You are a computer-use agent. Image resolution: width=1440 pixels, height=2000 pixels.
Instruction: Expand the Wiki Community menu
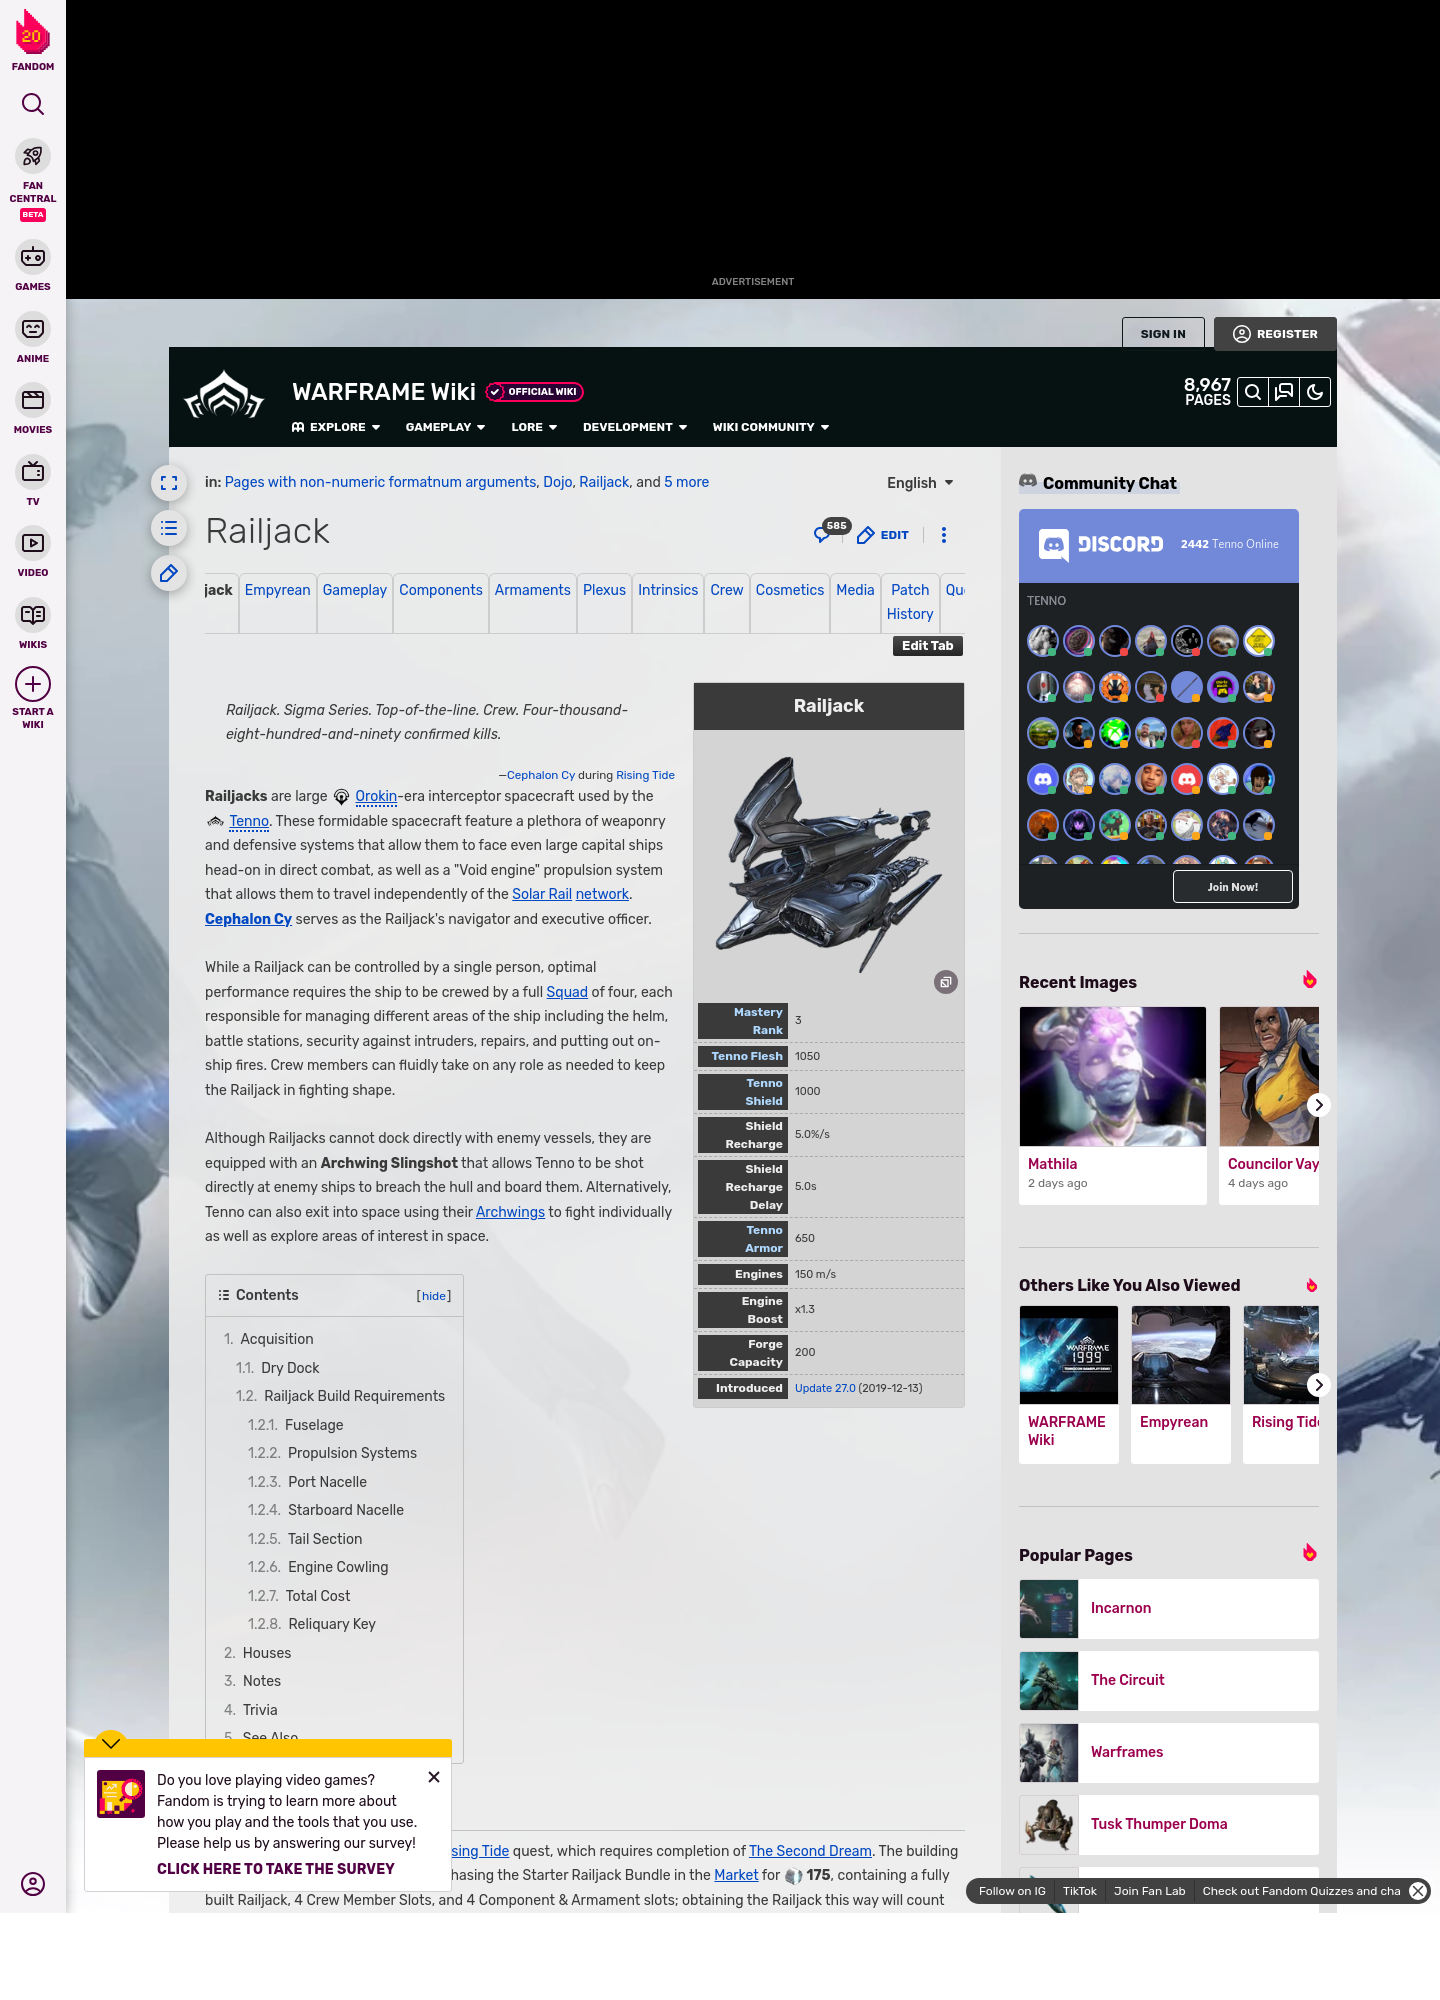tap(771, 427)
